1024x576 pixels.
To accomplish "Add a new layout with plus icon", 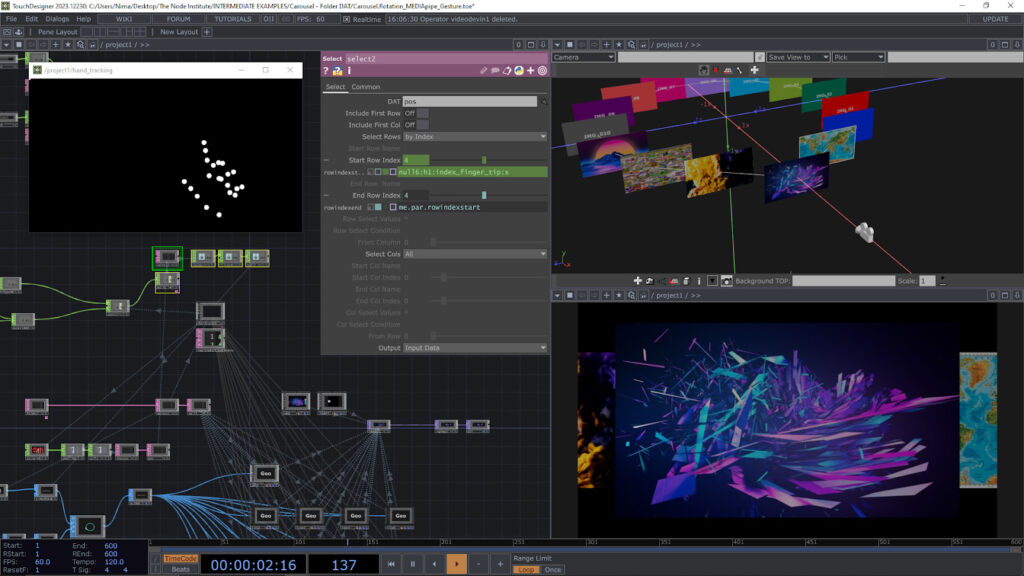I will click(207, 32).
